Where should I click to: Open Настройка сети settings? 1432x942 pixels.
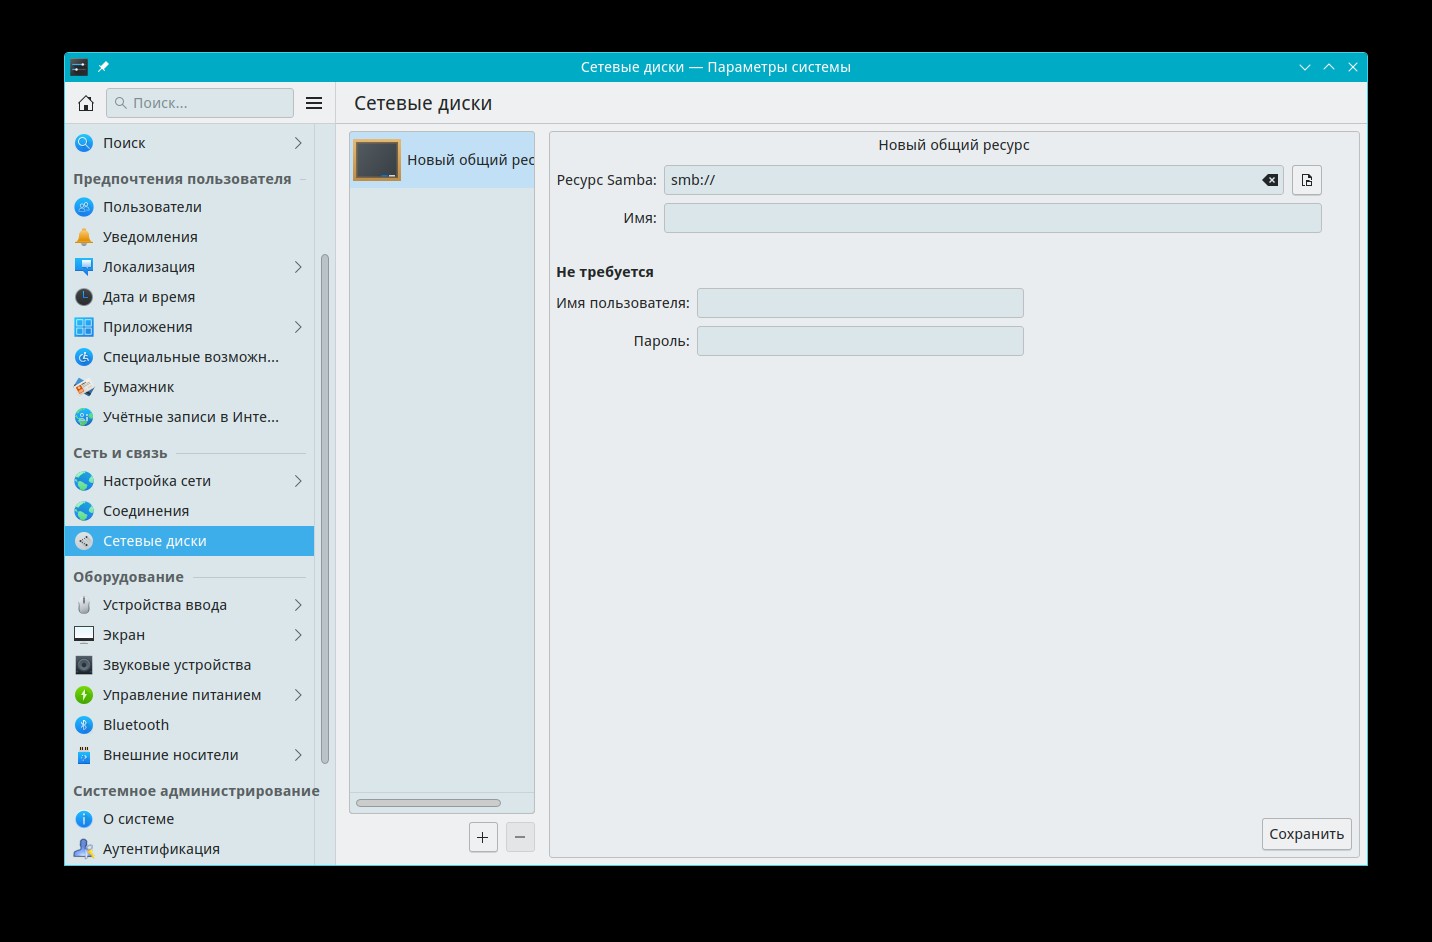(189, 481)
